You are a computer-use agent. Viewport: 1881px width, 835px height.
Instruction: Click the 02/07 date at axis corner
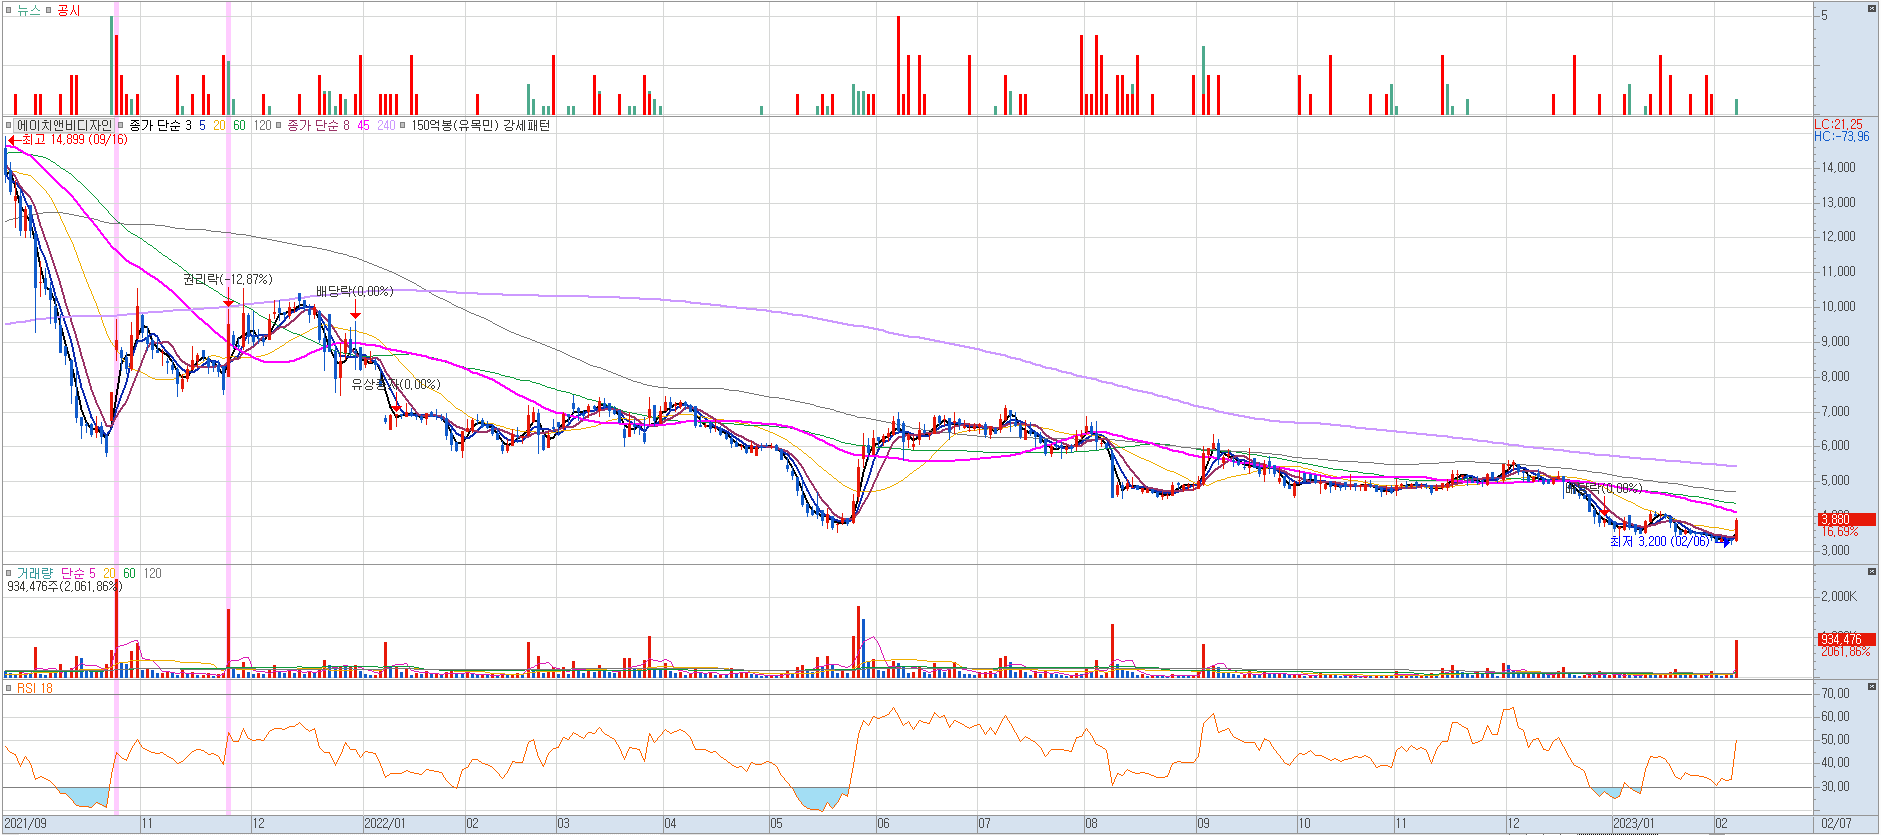point(1836,824)
